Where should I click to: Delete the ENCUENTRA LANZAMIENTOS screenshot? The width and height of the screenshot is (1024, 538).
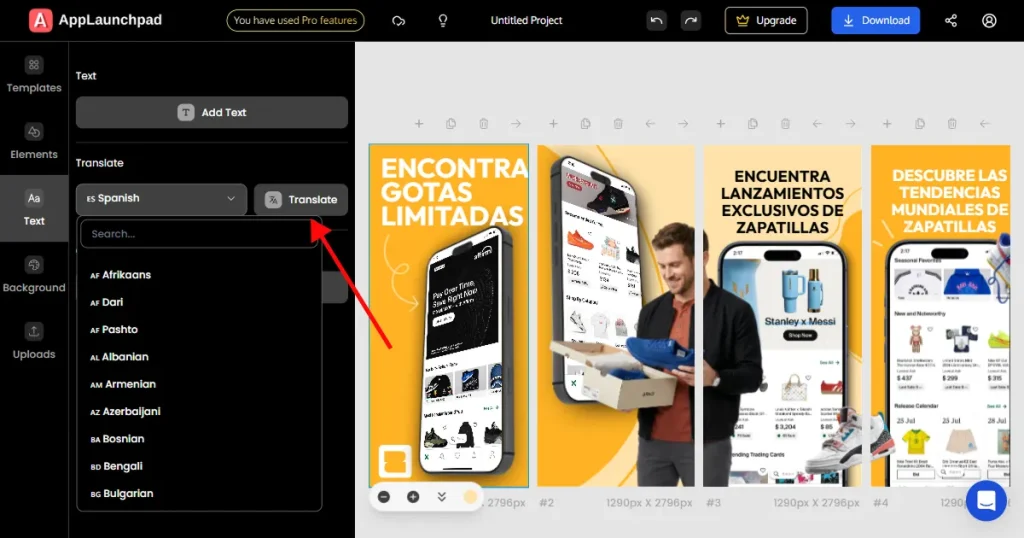[785, 123]
